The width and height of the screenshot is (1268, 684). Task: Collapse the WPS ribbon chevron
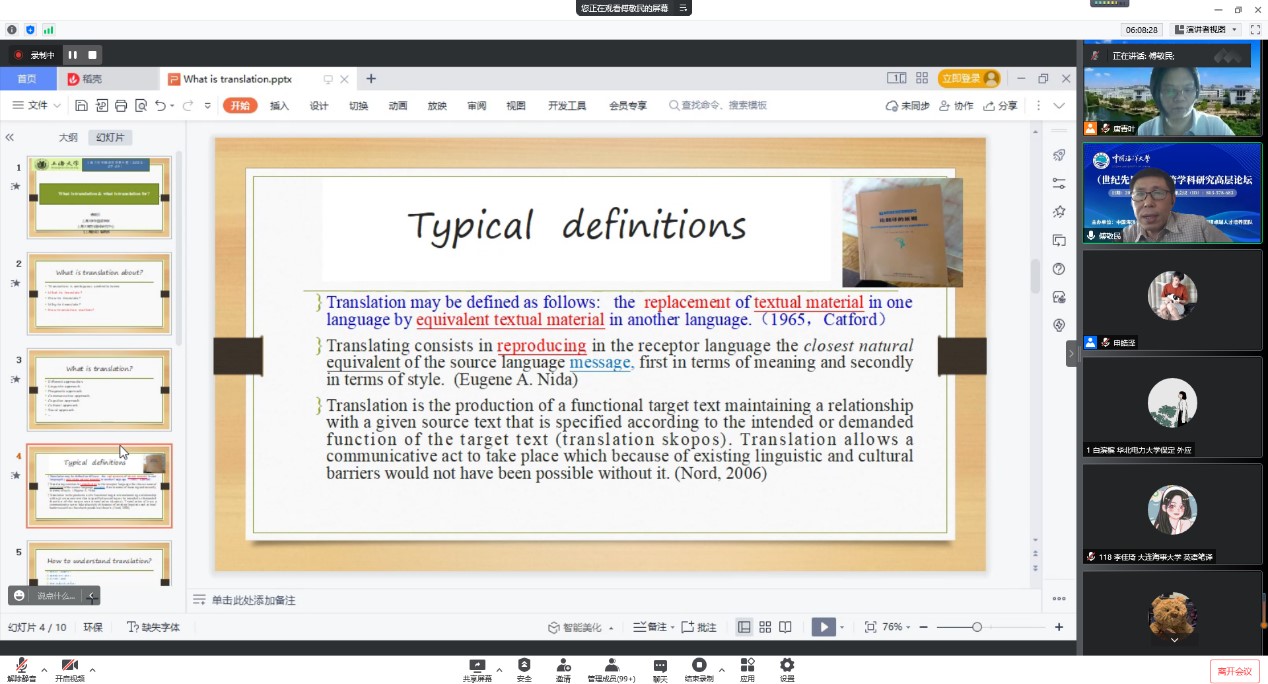1059,106
